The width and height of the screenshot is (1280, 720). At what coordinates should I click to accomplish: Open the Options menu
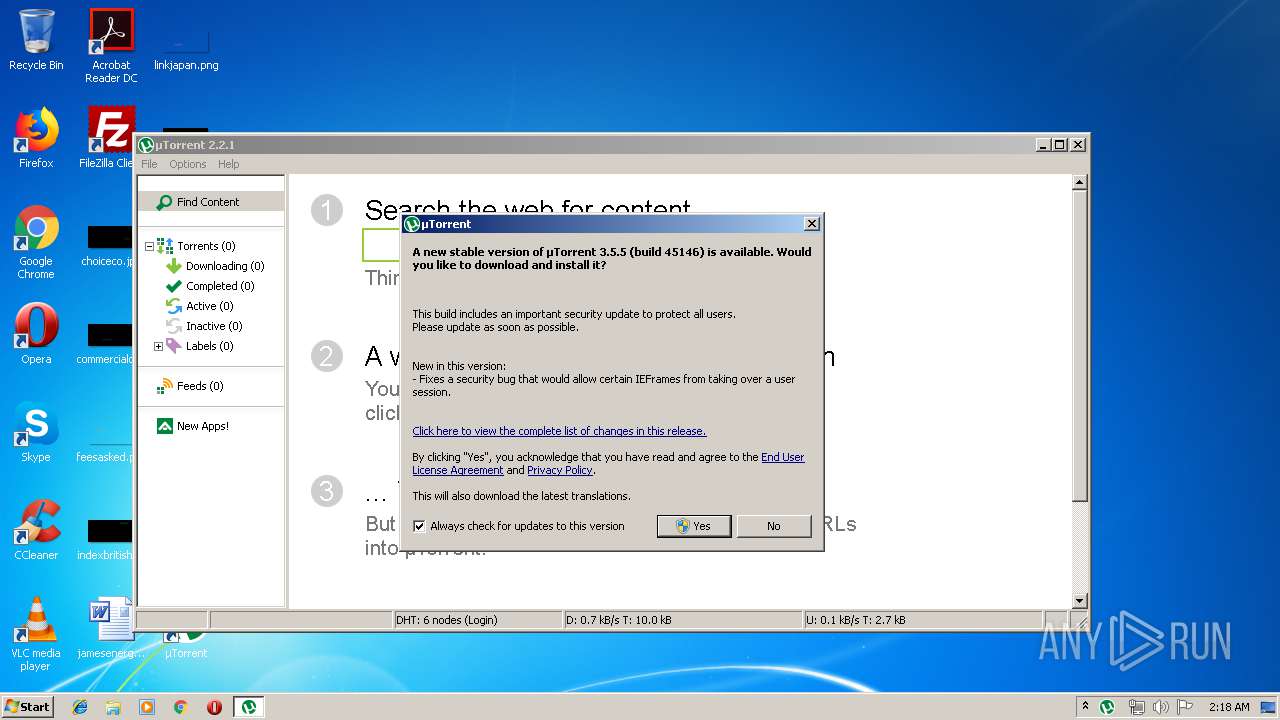point(187,164)
